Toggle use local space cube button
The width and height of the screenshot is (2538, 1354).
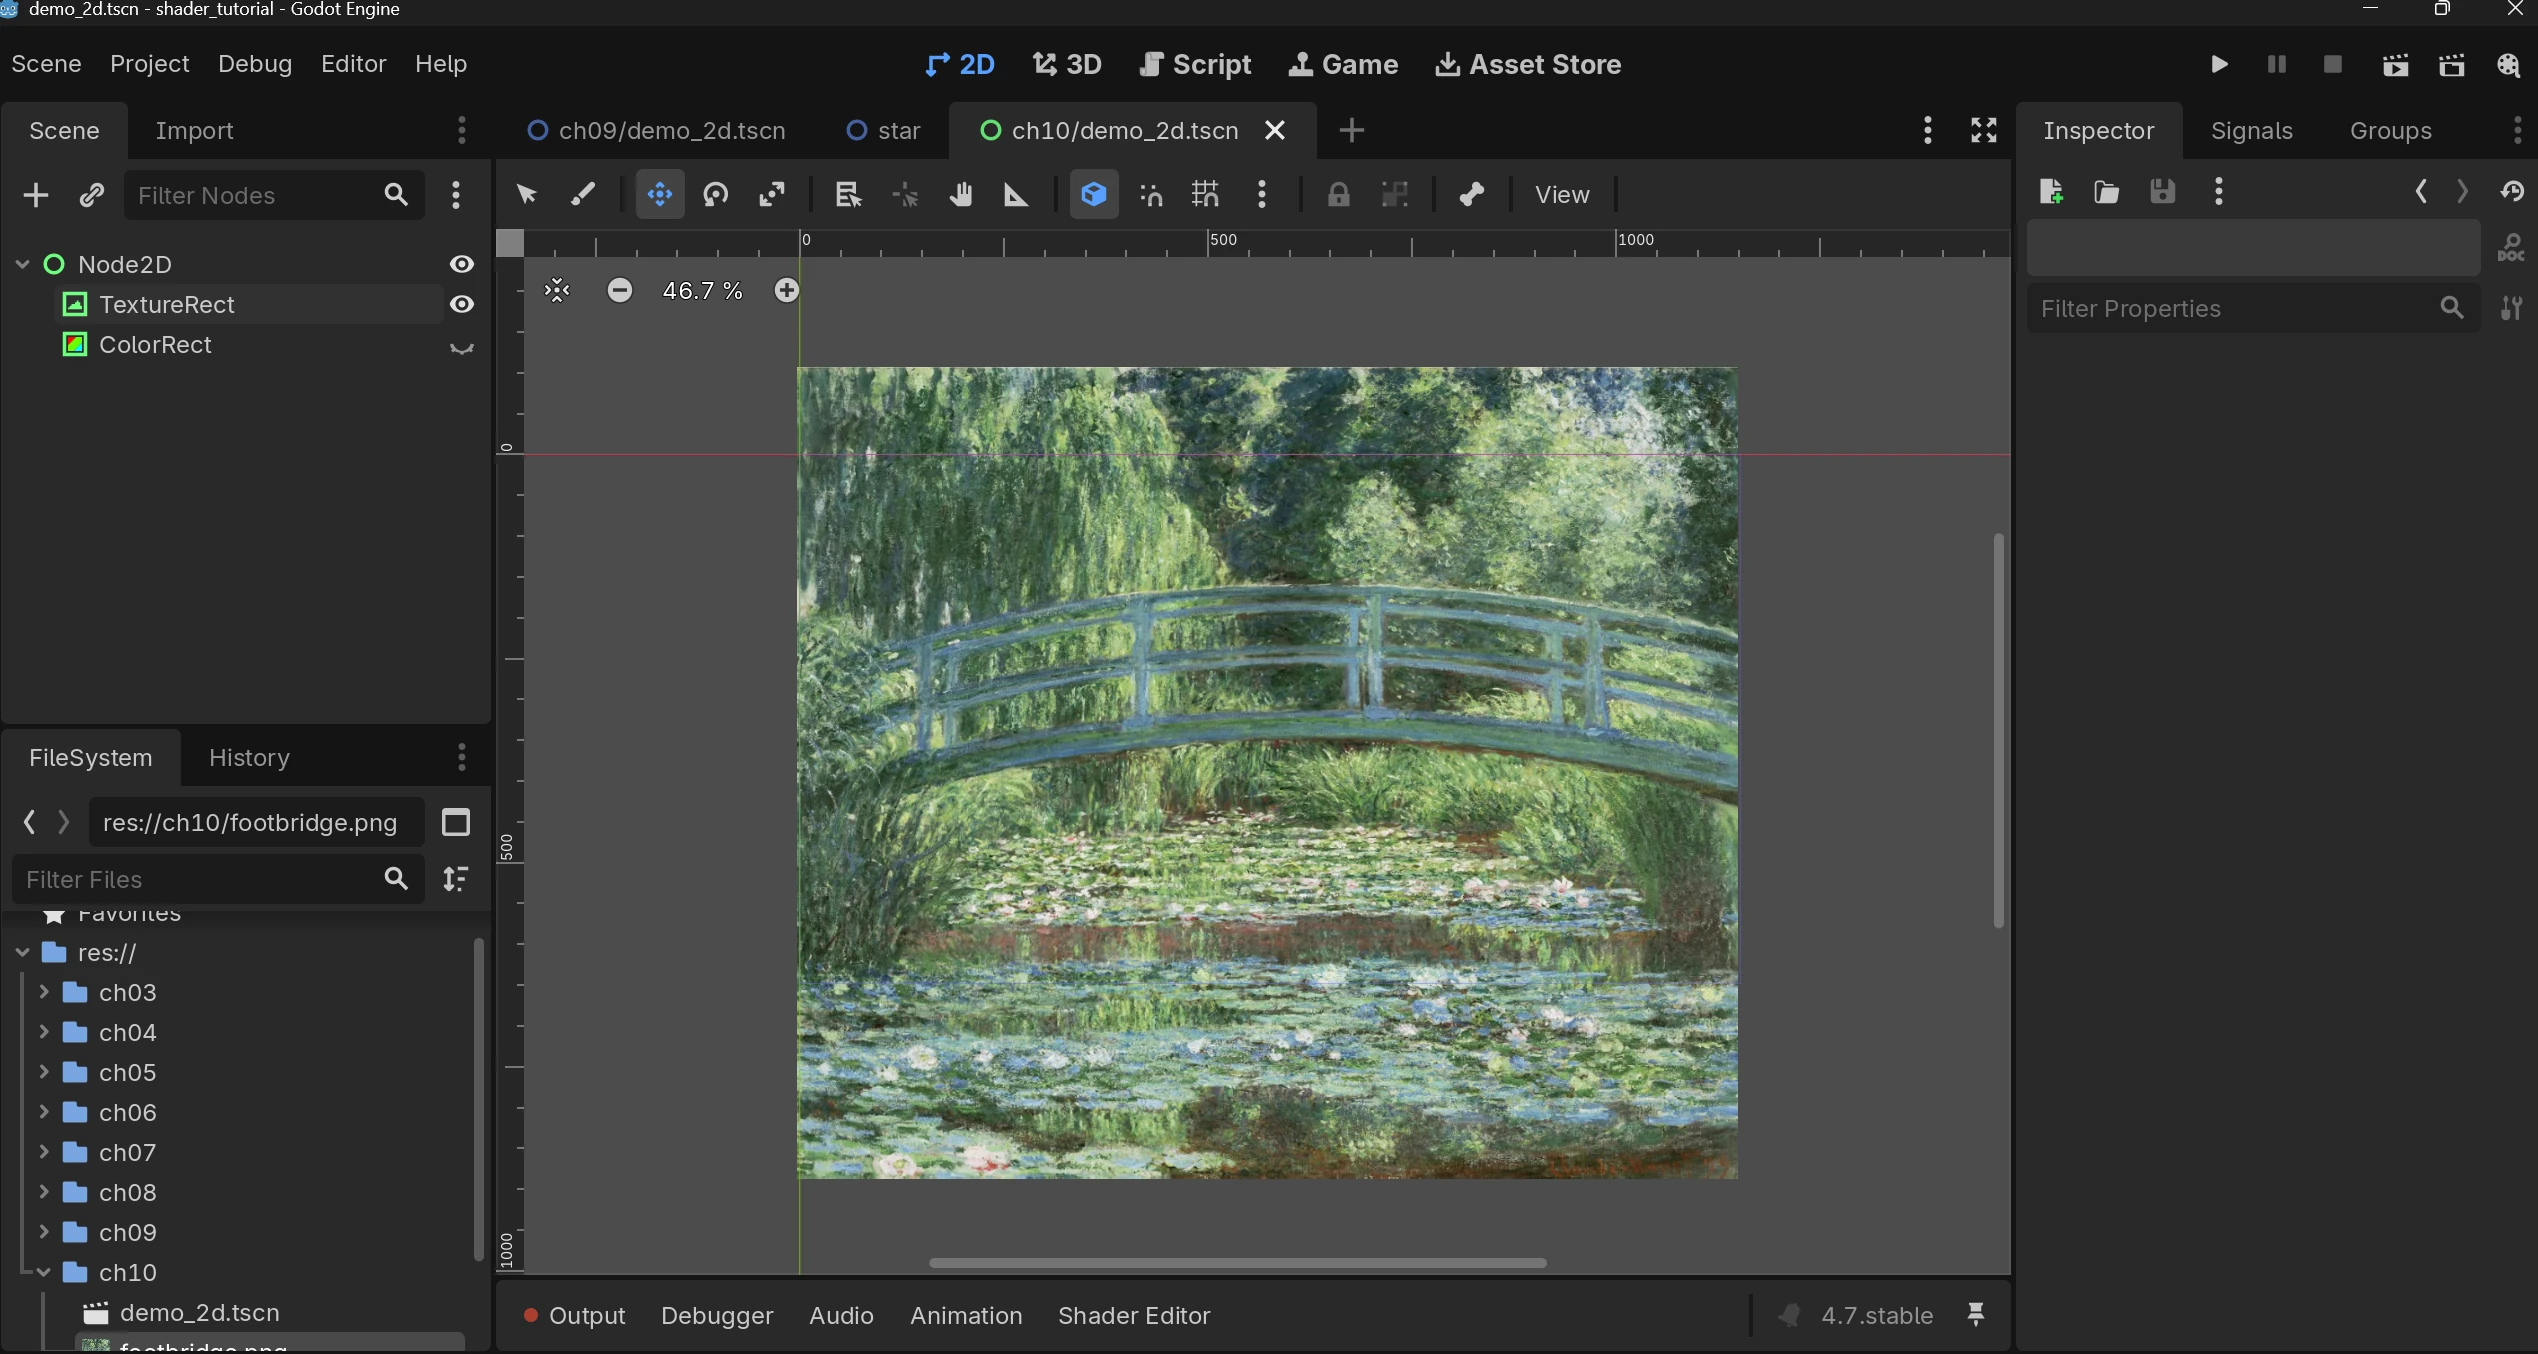pyautogui.click(x=1094, y=194)
